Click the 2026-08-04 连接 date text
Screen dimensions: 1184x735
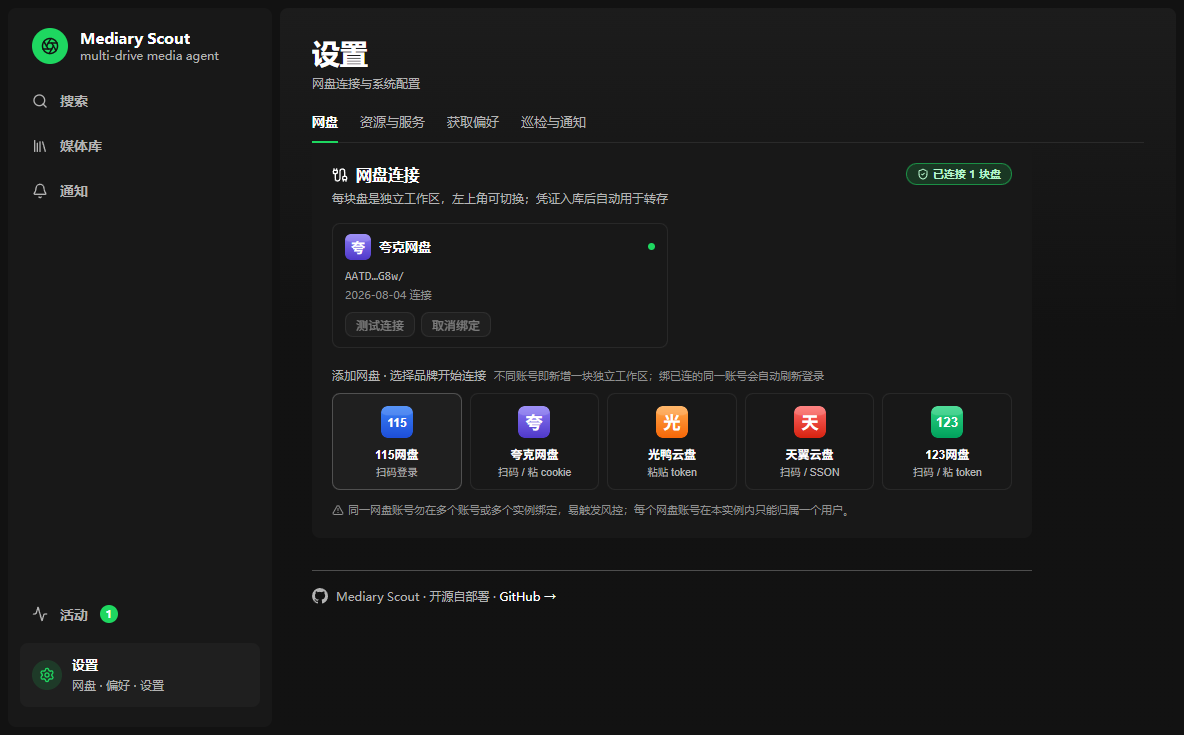pos(388,295)
